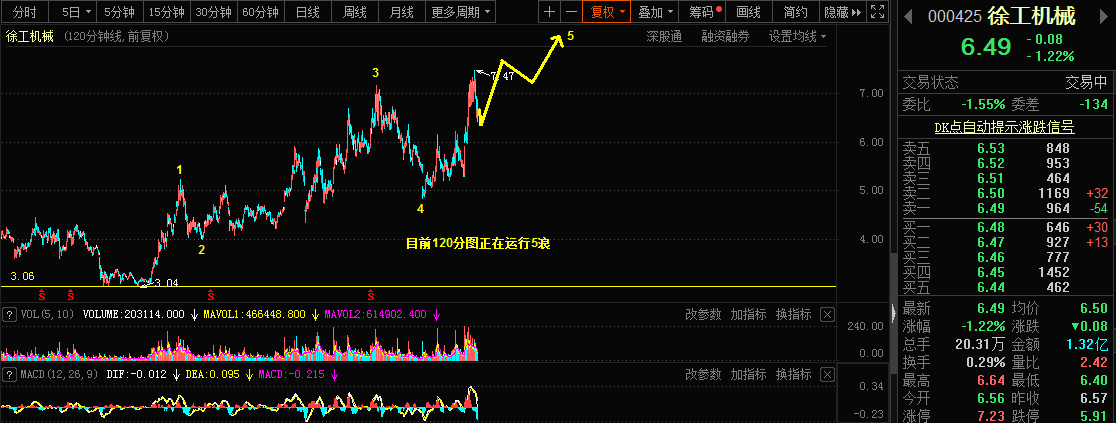Select 5分钟 period tab
1116x423 pixels.
tap(120, 12)
